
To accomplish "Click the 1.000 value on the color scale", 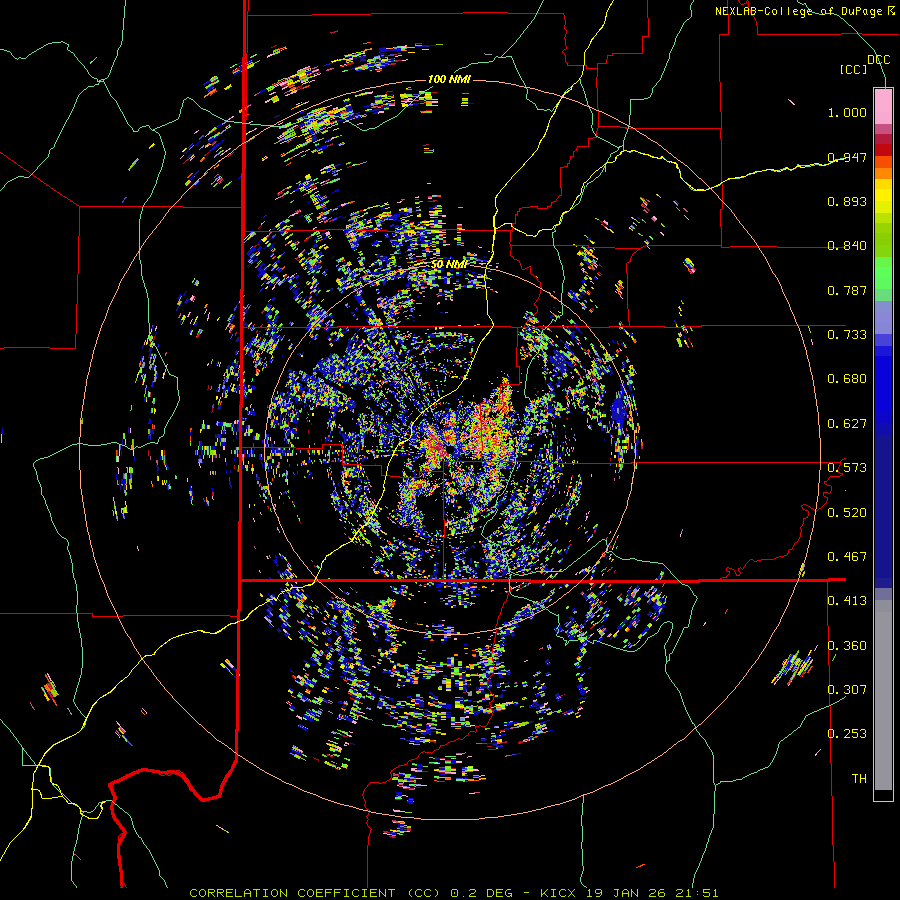I will [847, 112].
